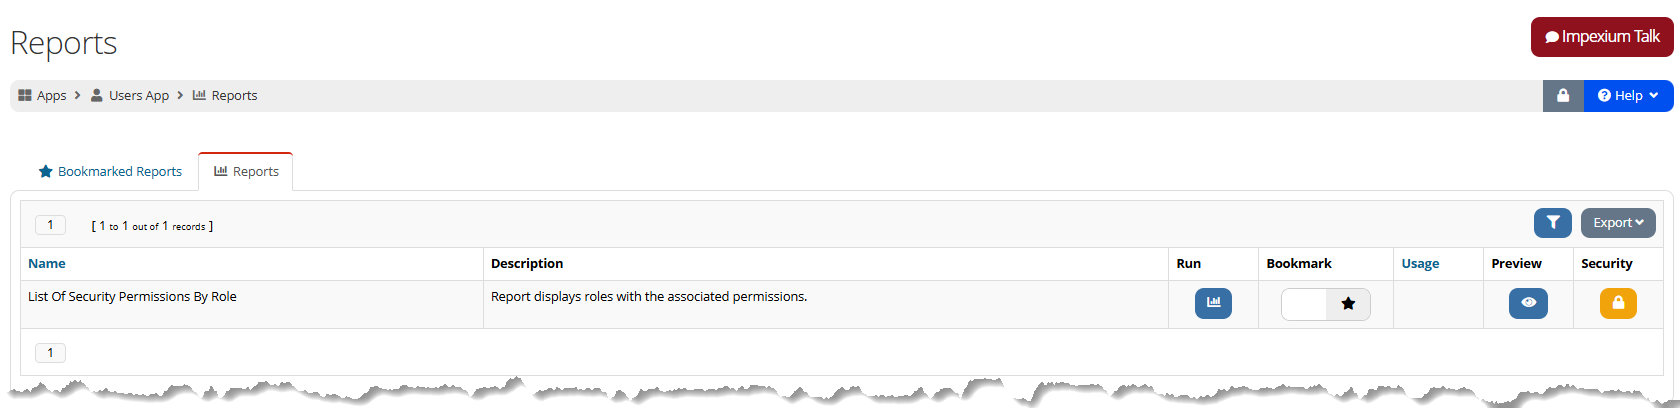
Task: Click the Users App person icon
Action: click(97, 95)
